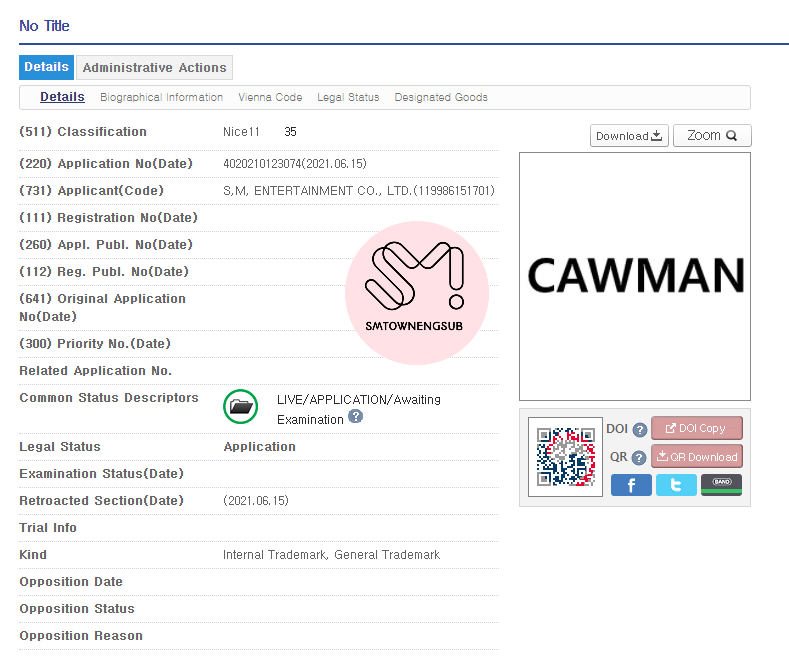Download the trademark image
789x667 pixels.
[629, 136]
